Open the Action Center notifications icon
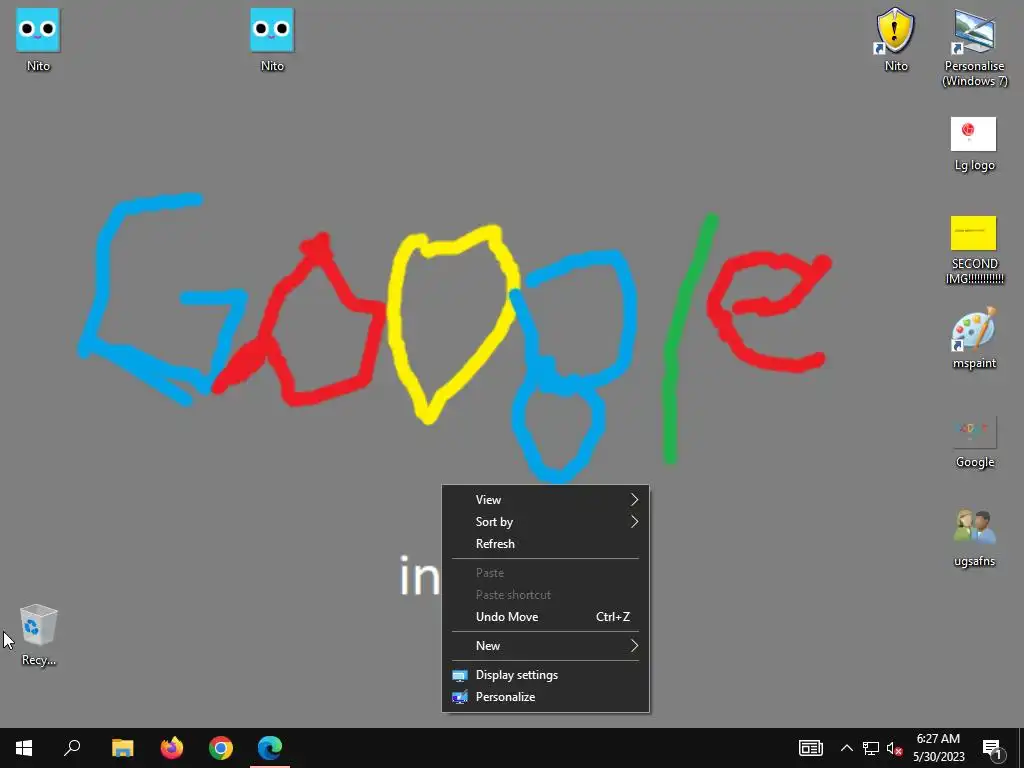This screenshot has height=768, width=1024. [x=992, y=748]
